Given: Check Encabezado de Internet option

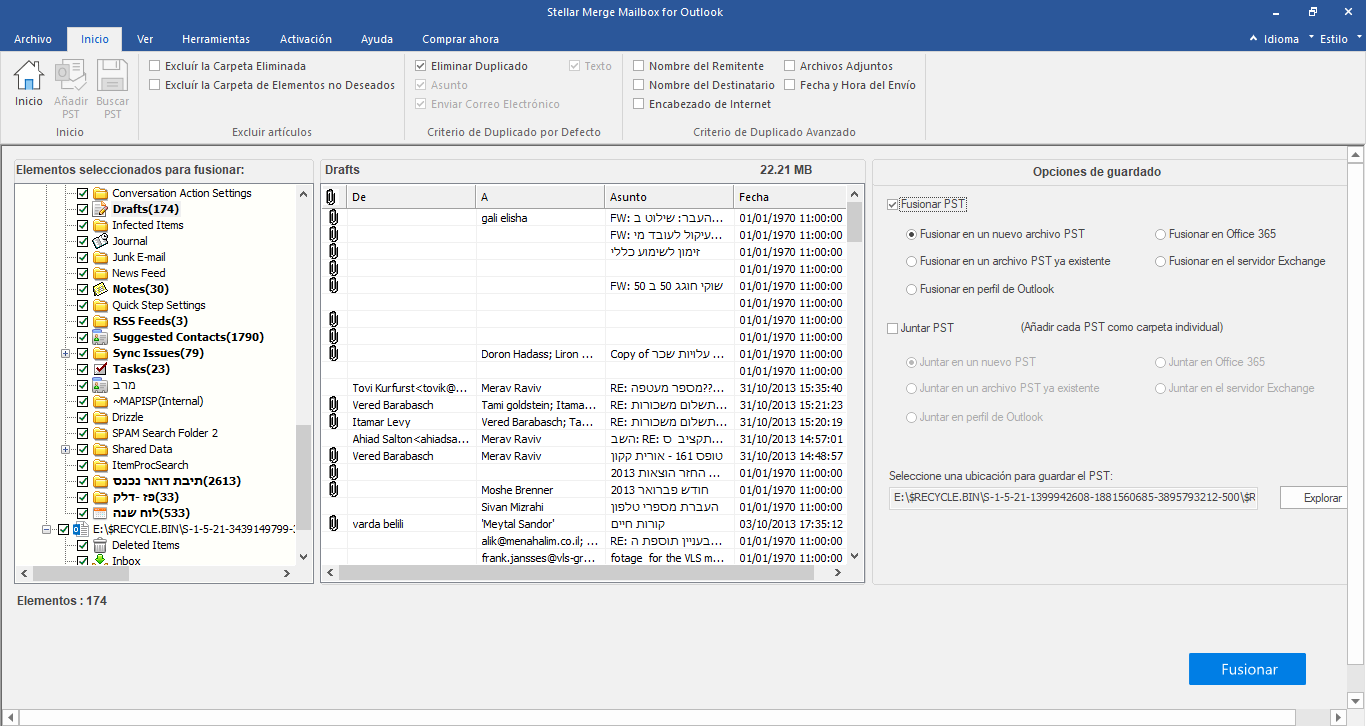Looking at the screenshot, I should [x=639, y=104].
